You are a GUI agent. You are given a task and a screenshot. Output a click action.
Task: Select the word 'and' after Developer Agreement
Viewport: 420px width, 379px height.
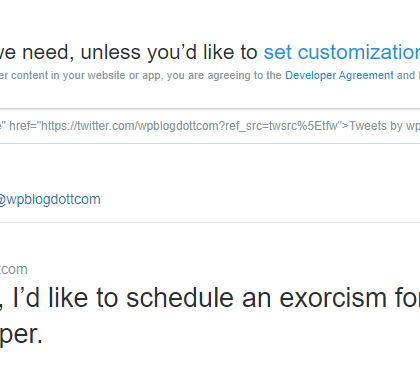tap(406, 75)
